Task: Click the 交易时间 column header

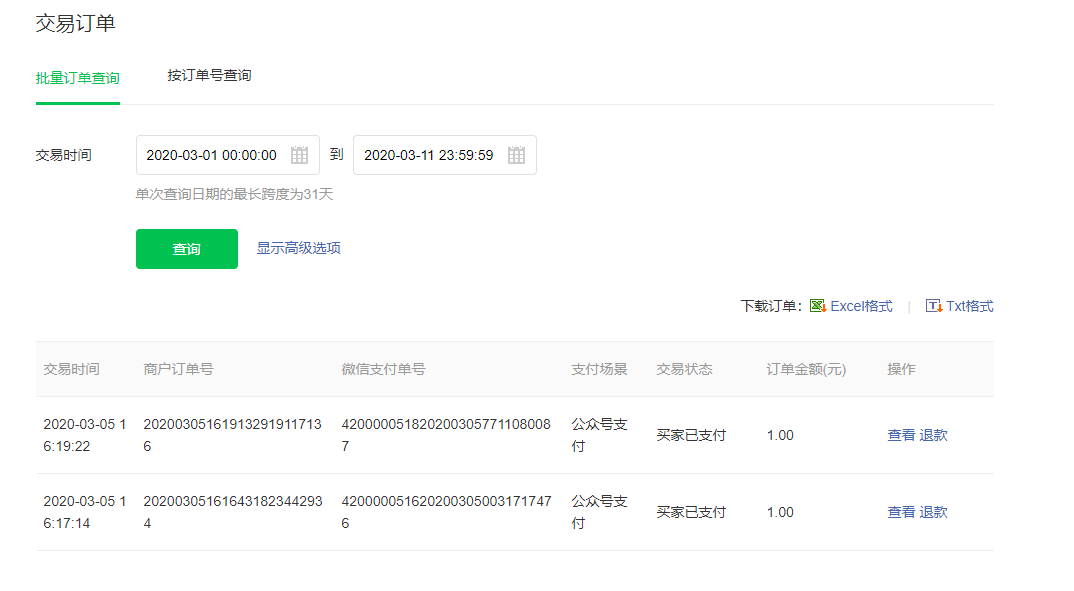Action: pos(71,369)
